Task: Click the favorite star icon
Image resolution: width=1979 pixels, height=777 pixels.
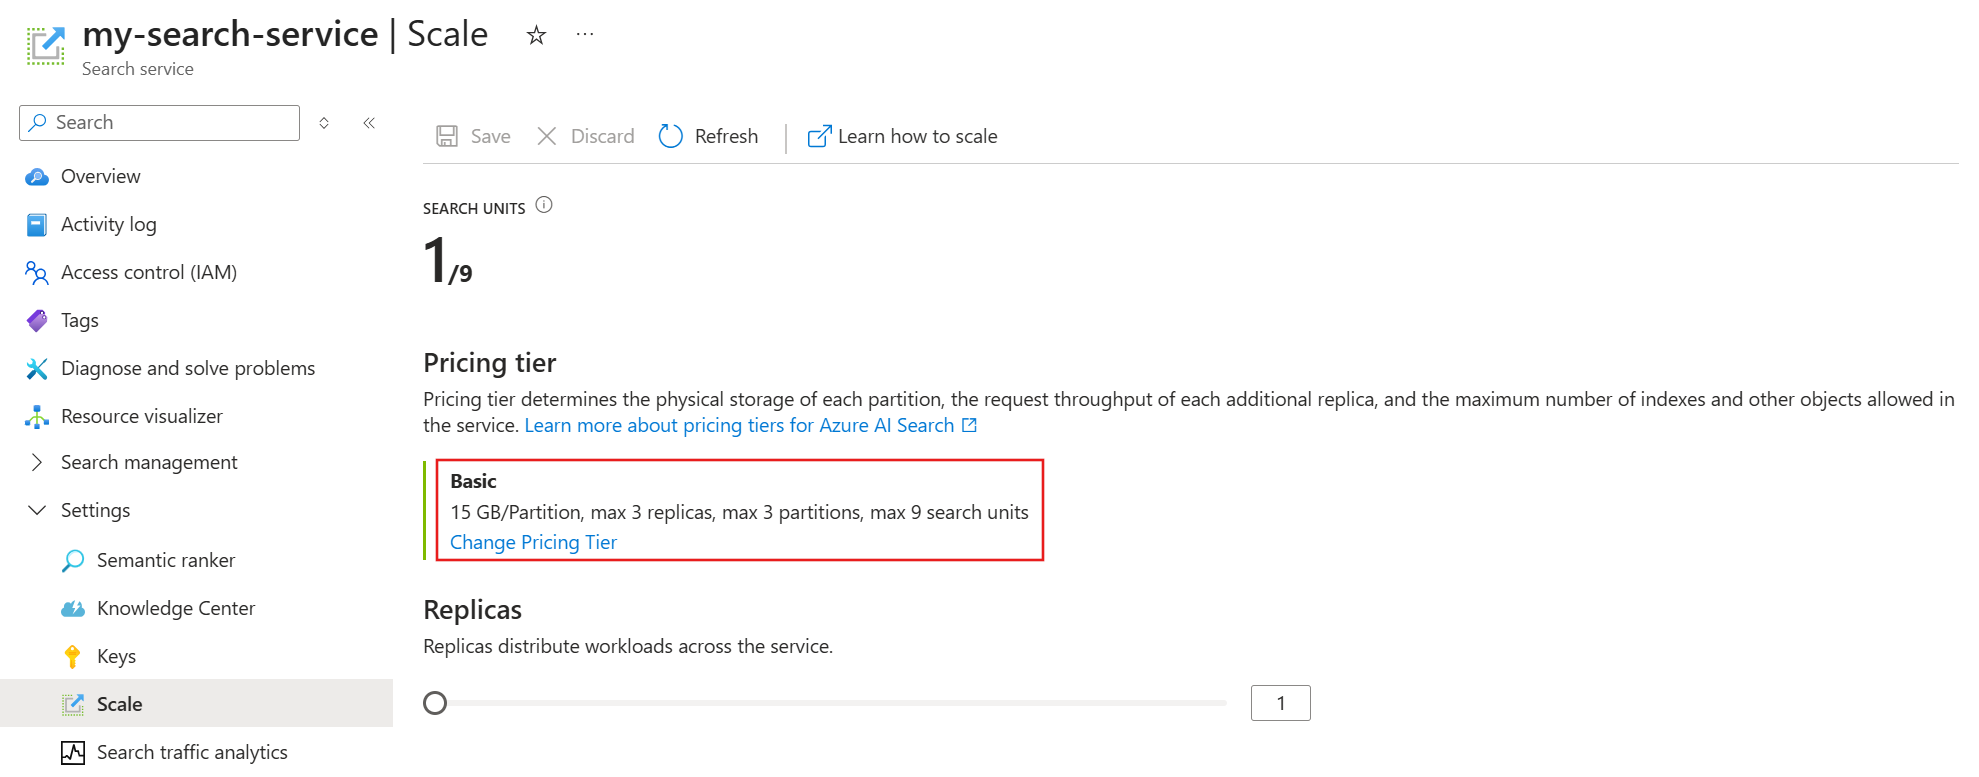Action: (537, 36)
